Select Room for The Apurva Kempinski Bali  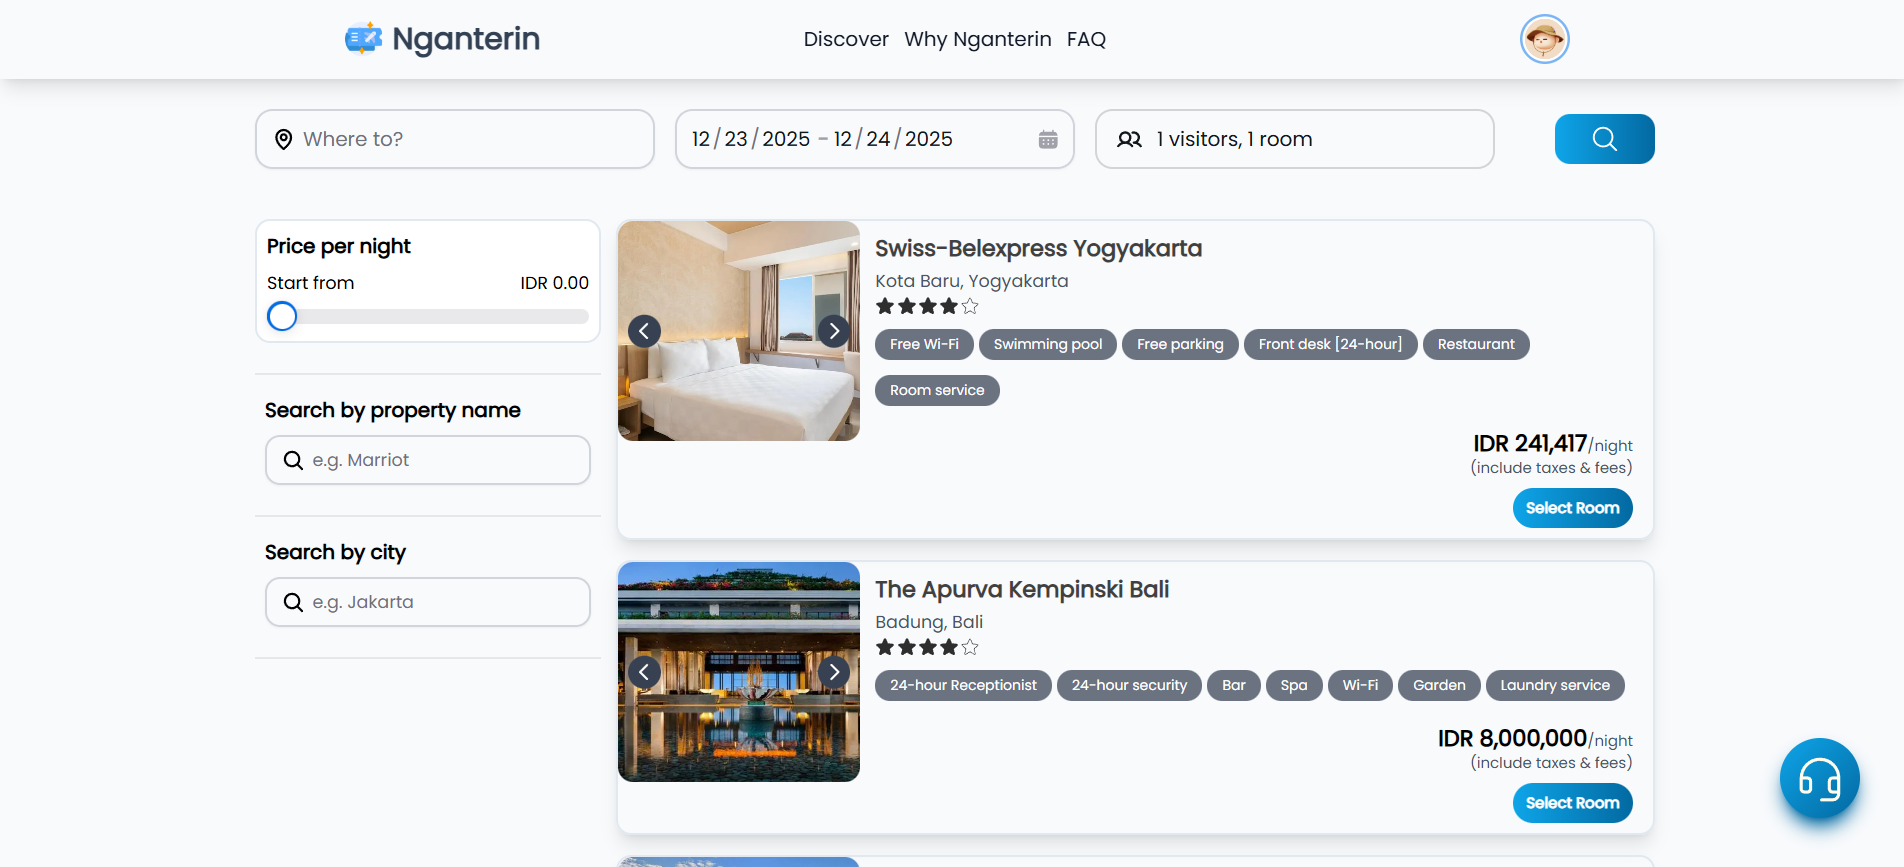[1572, 803]
